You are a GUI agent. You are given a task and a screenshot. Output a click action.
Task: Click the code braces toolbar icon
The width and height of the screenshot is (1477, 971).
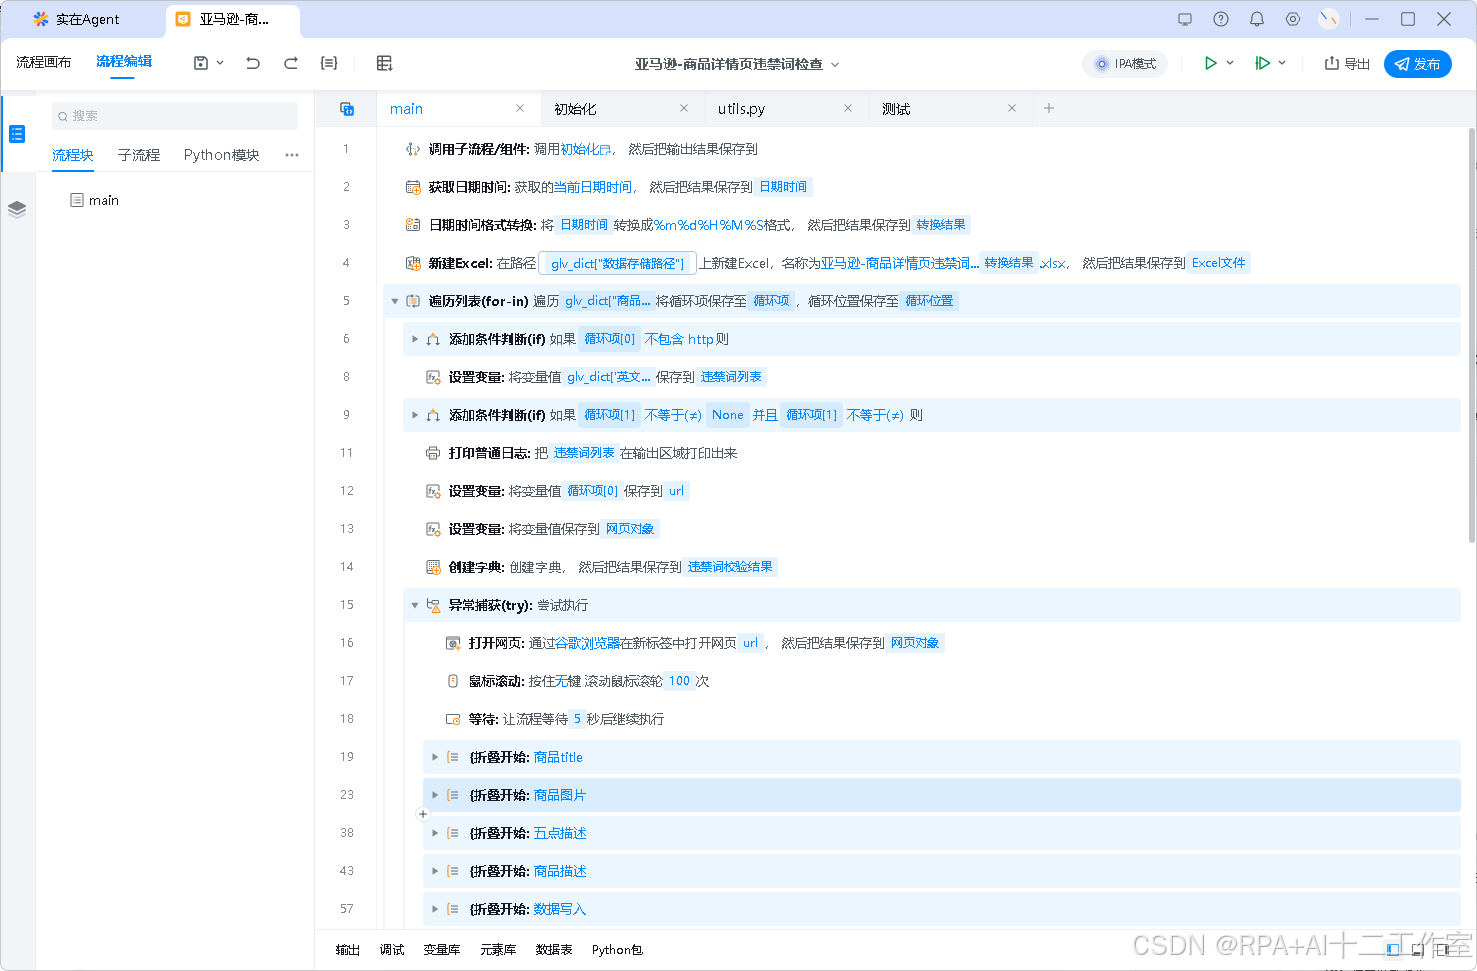pos(329,63)
